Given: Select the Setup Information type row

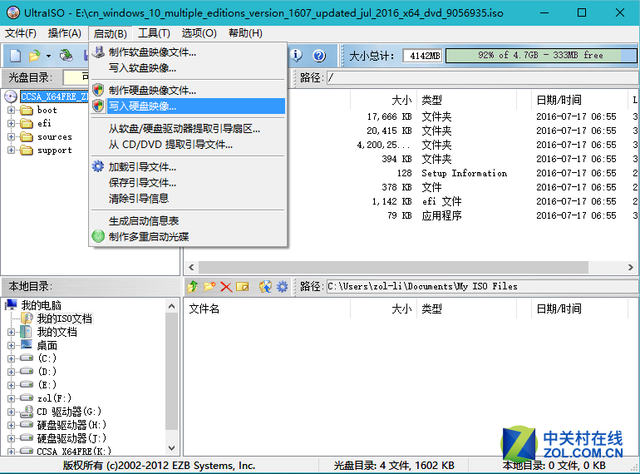Looking at the screenshot, I should click(x=464, y=173).
